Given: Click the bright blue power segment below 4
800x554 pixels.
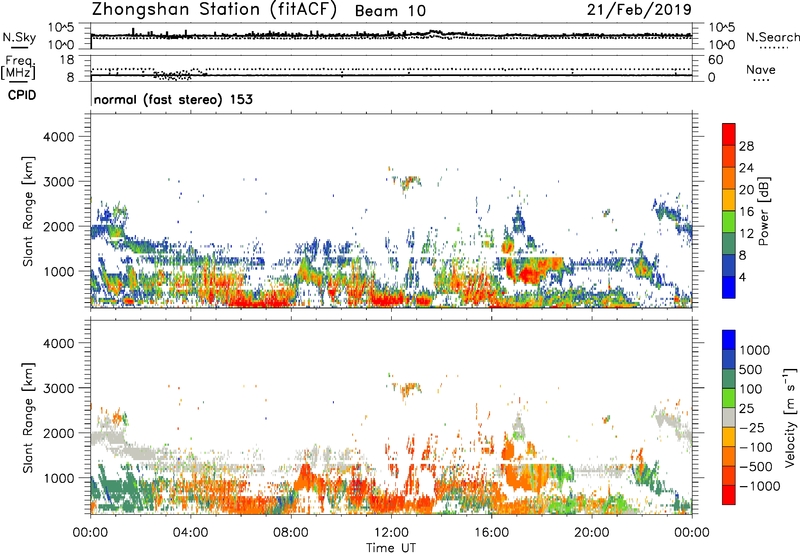Looking at the screenshot, I should [x=729, y=288].
